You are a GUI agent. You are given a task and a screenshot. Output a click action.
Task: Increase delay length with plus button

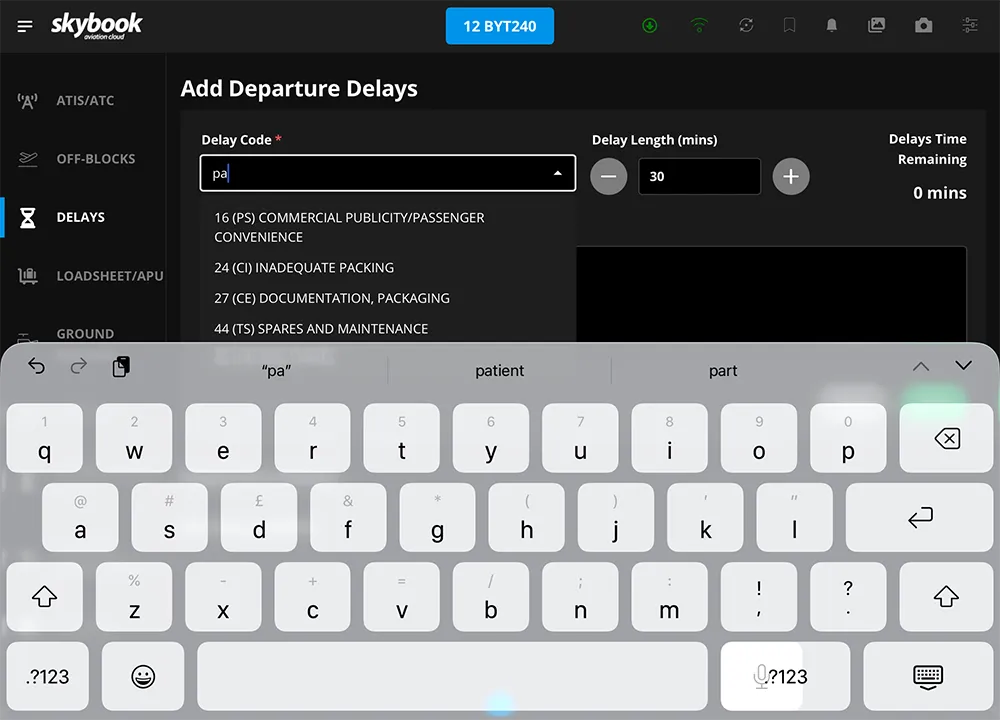(x=790, y=176)
